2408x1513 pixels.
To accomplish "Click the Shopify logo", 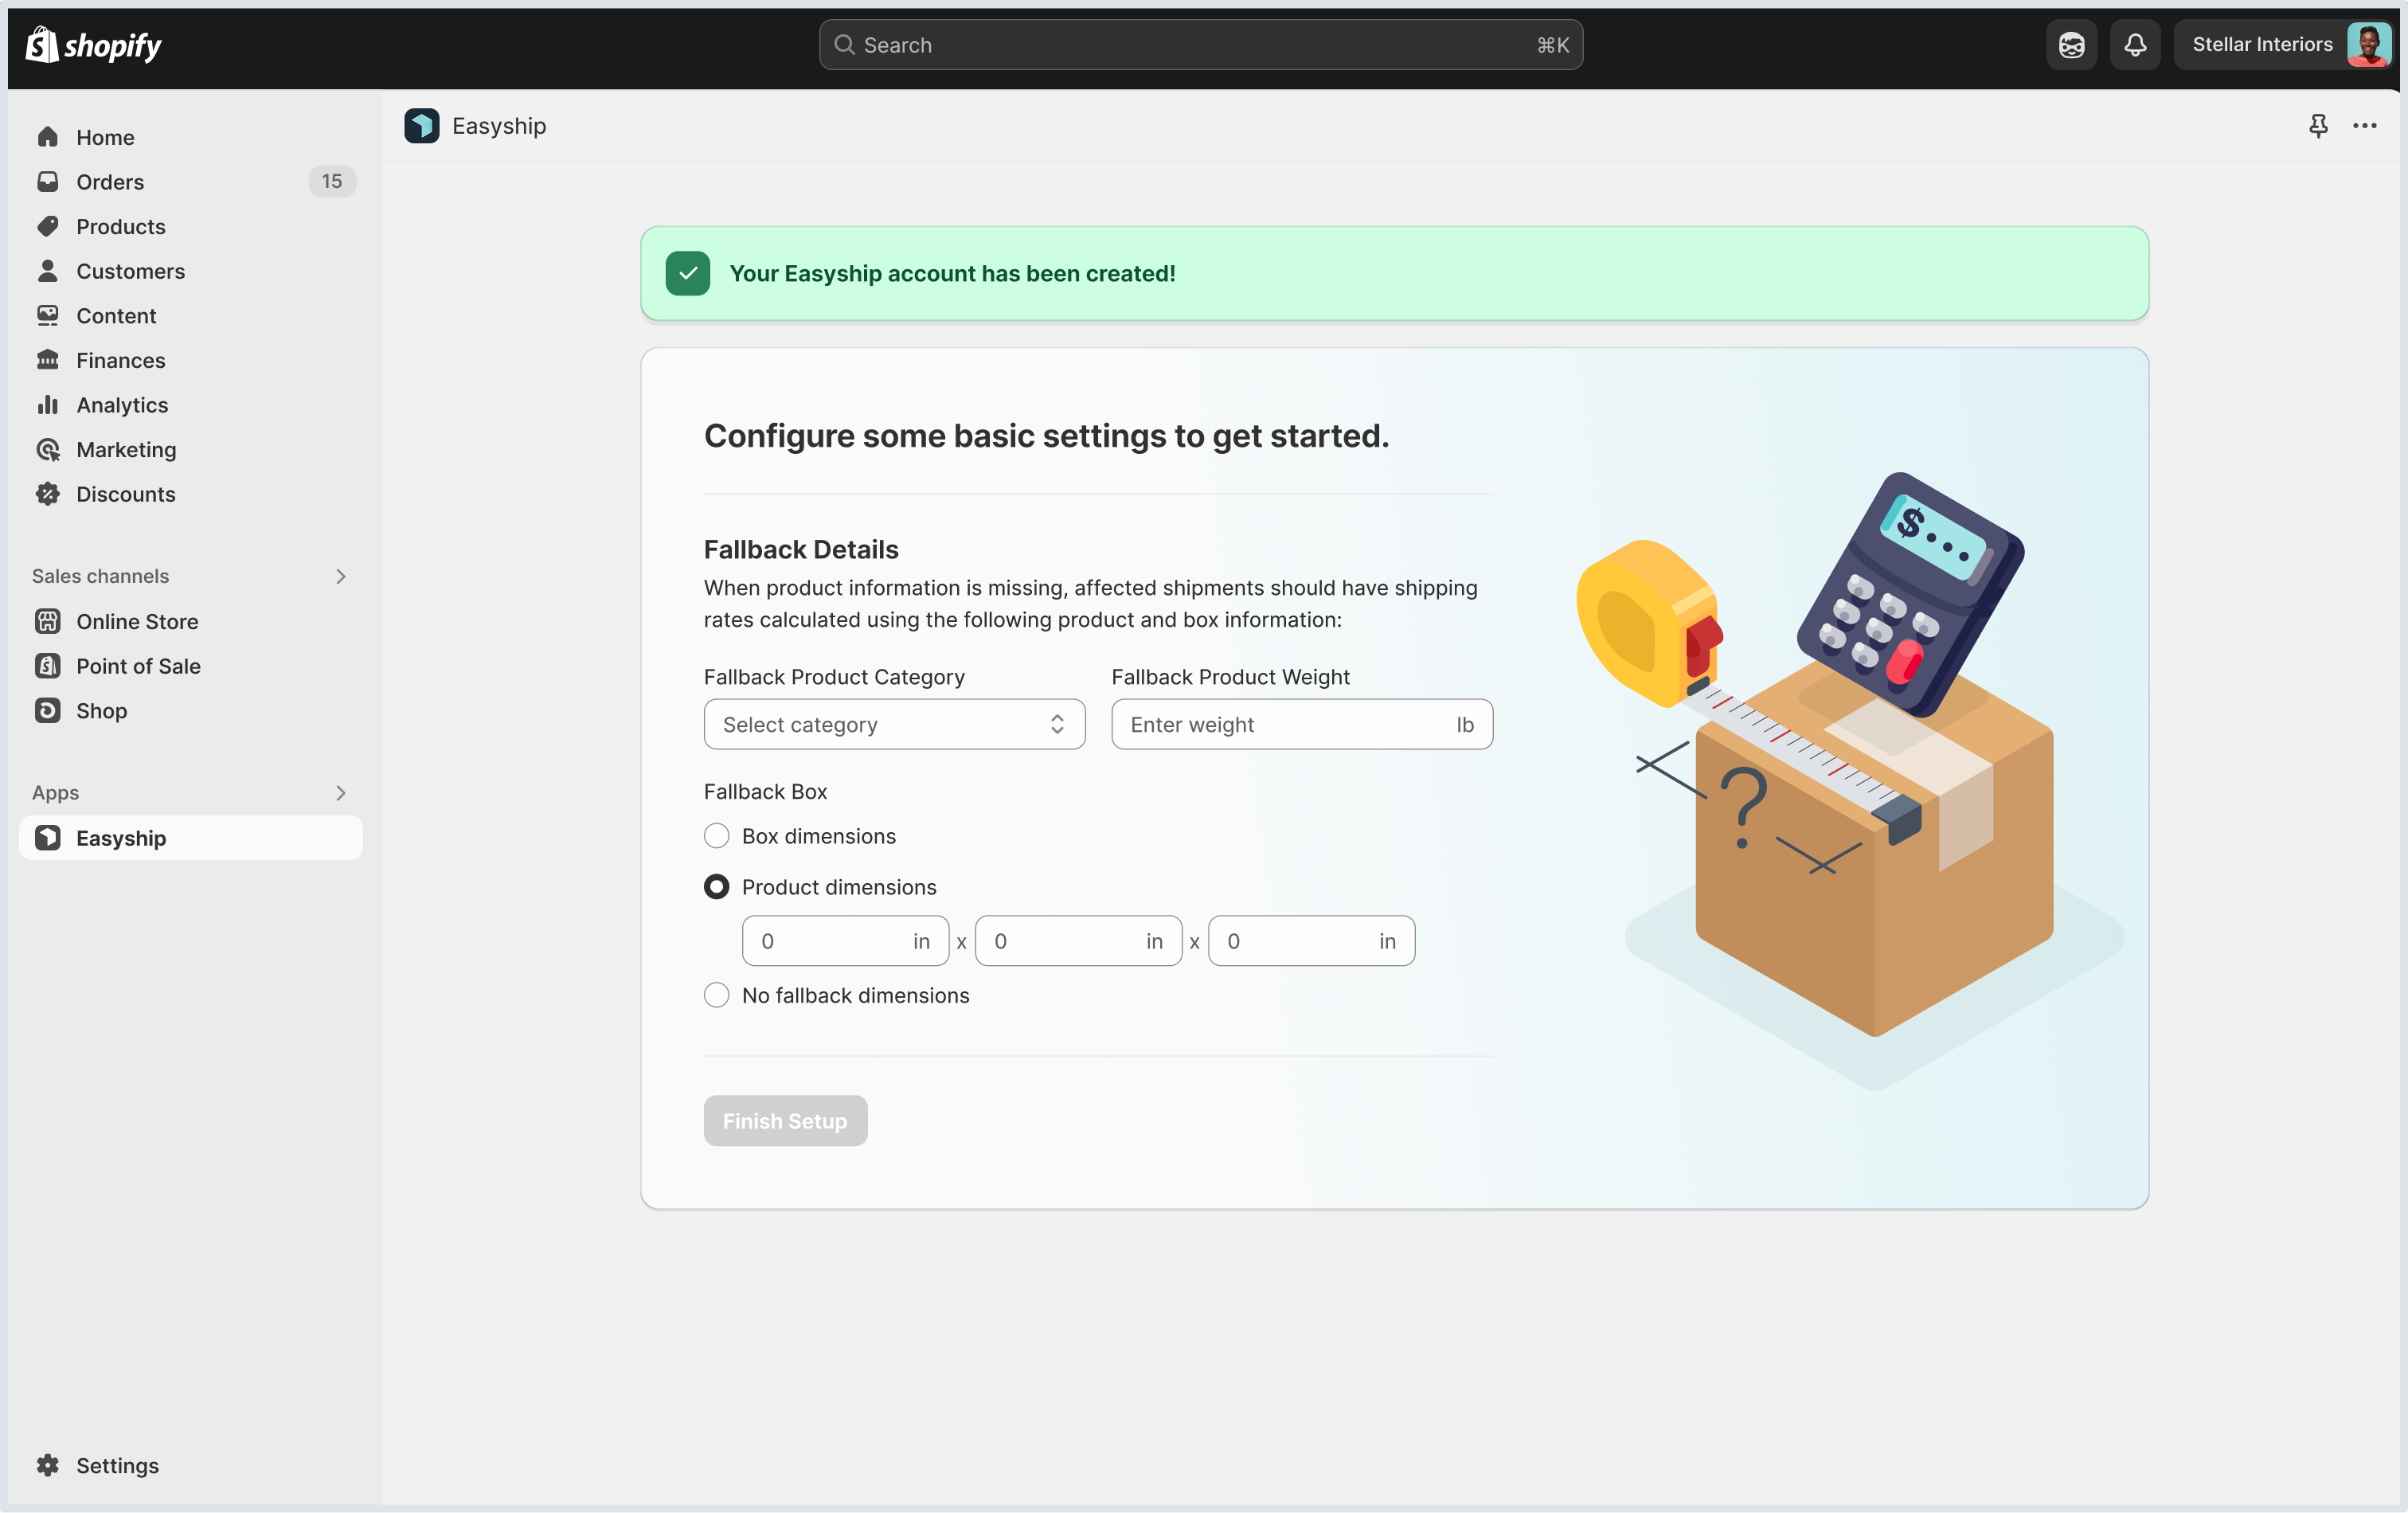I will [93, 45].
